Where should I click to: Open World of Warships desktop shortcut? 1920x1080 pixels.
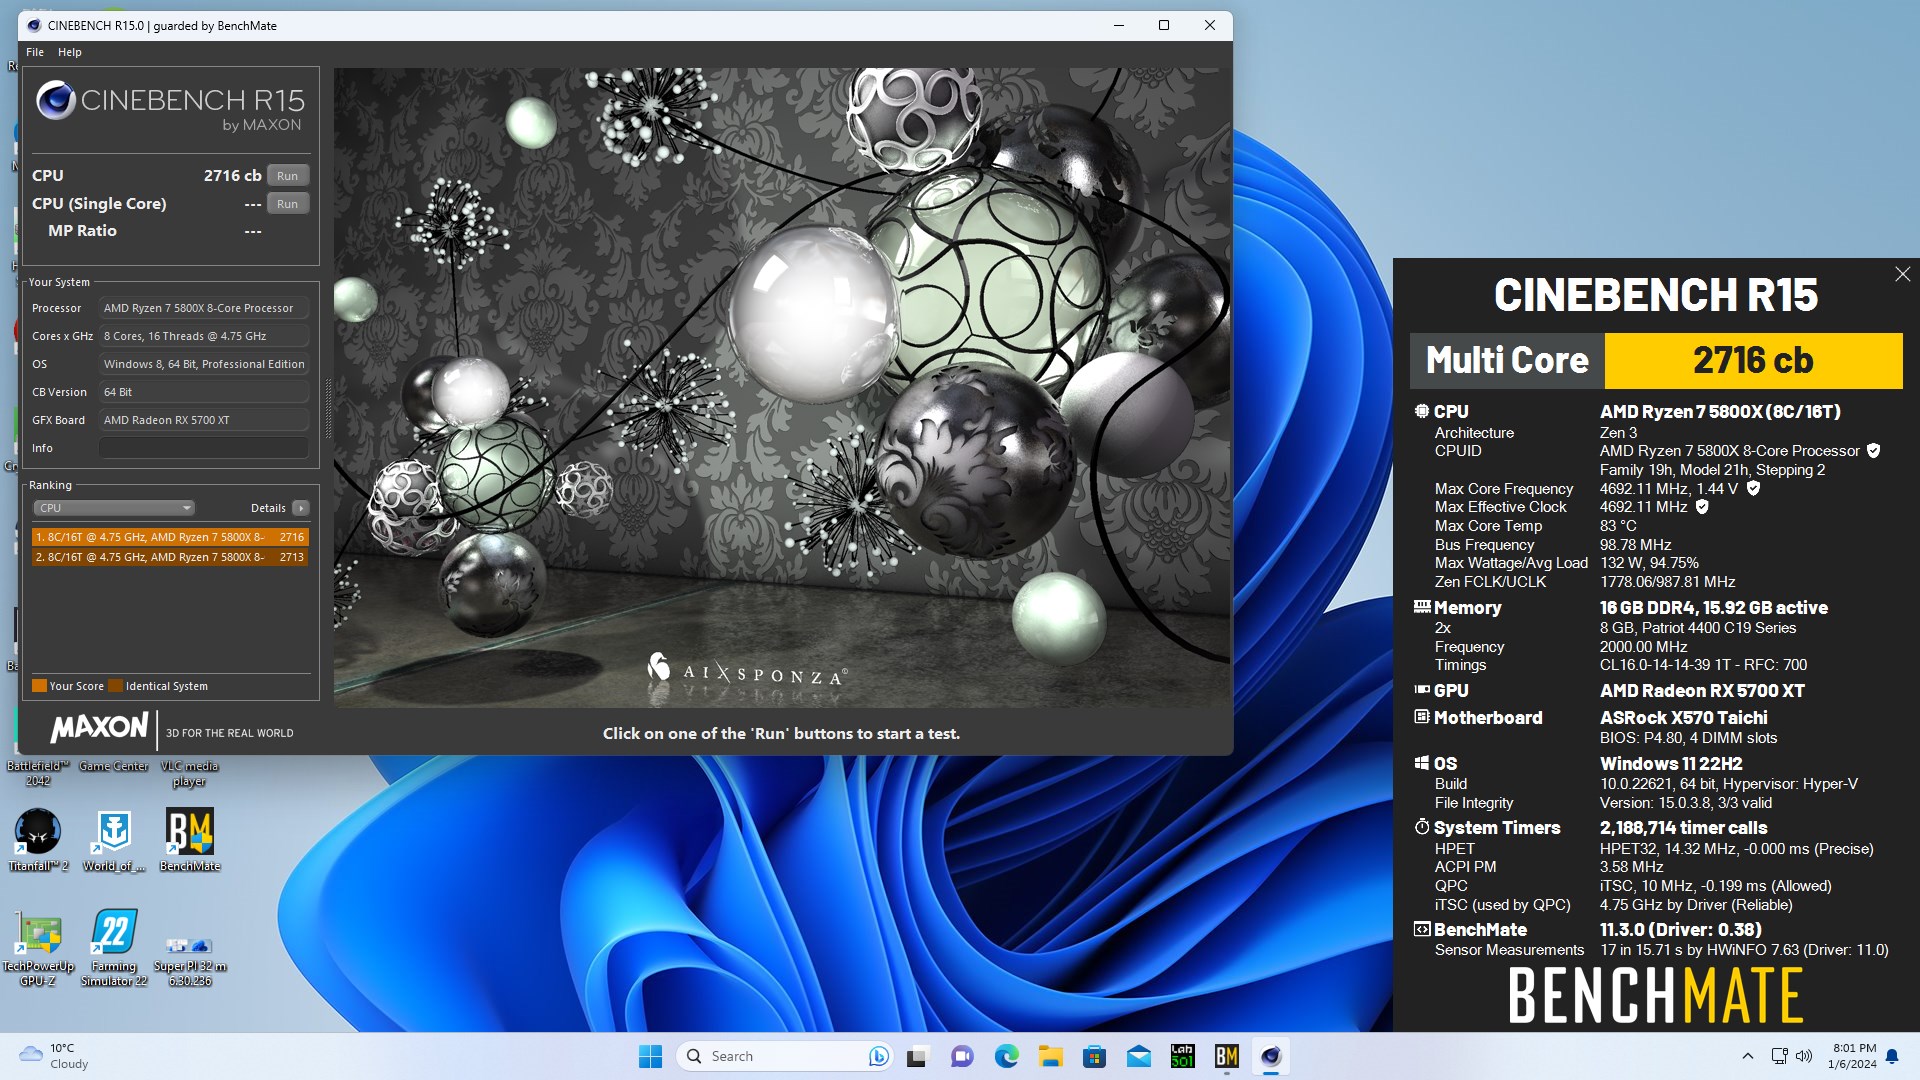(114, 840)
